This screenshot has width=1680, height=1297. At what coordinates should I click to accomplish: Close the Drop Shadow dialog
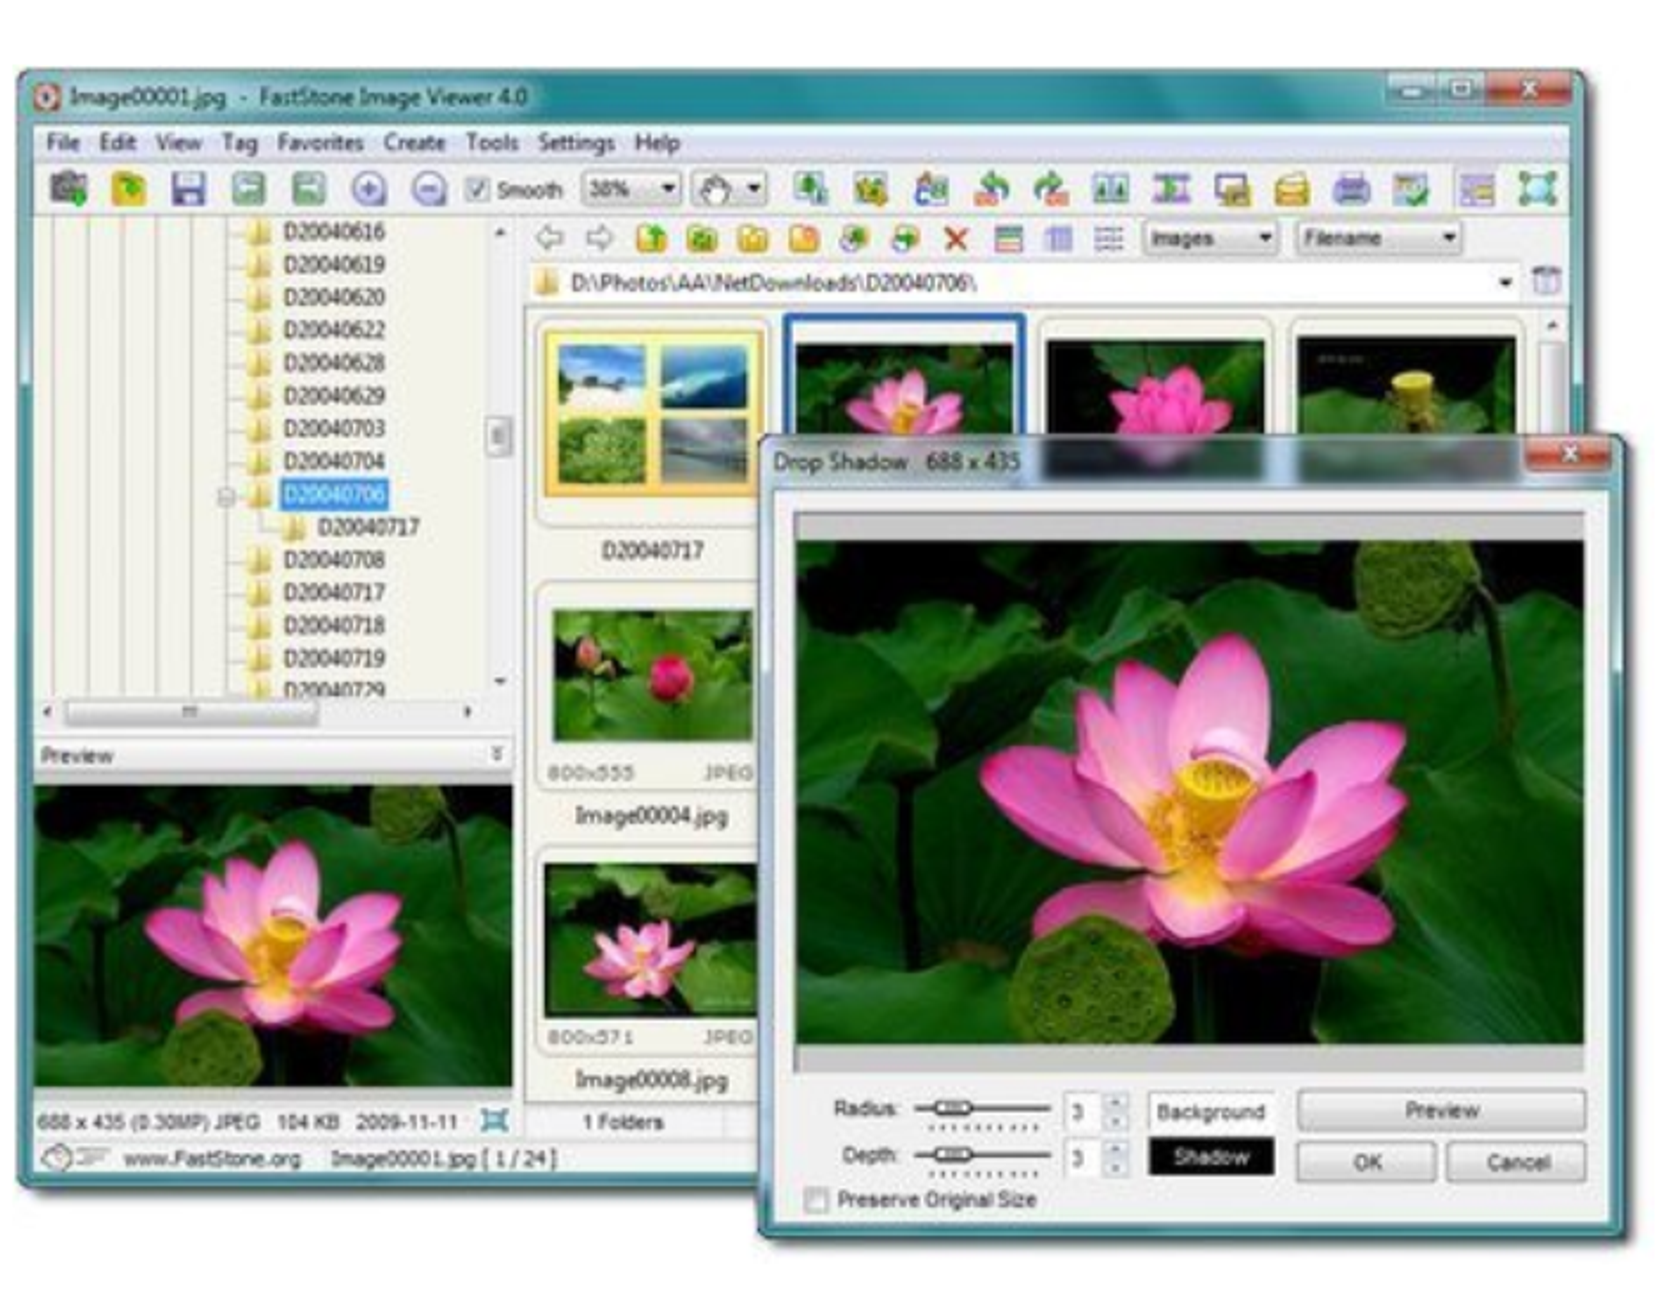pos(1569,455)
